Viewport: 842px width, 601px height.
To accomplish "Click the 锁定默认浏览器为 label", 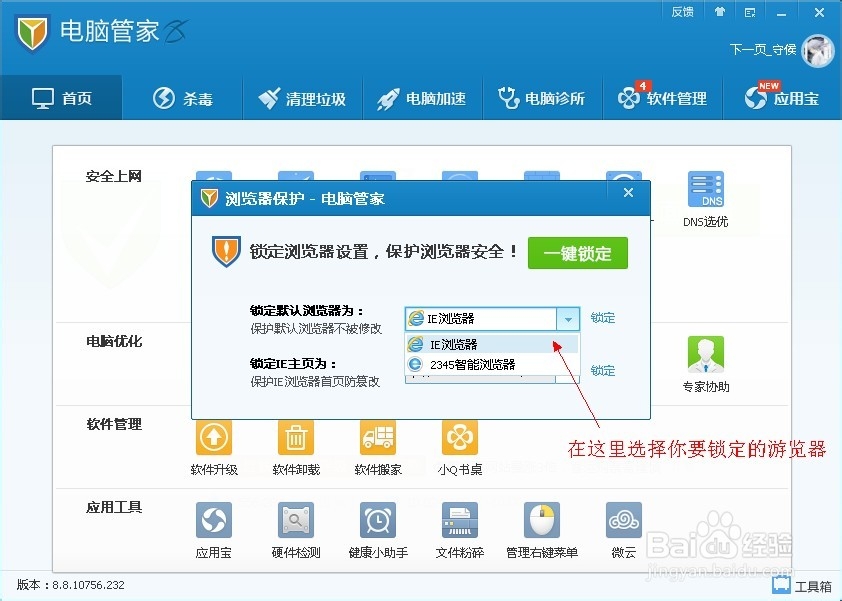I will (307, 310).
